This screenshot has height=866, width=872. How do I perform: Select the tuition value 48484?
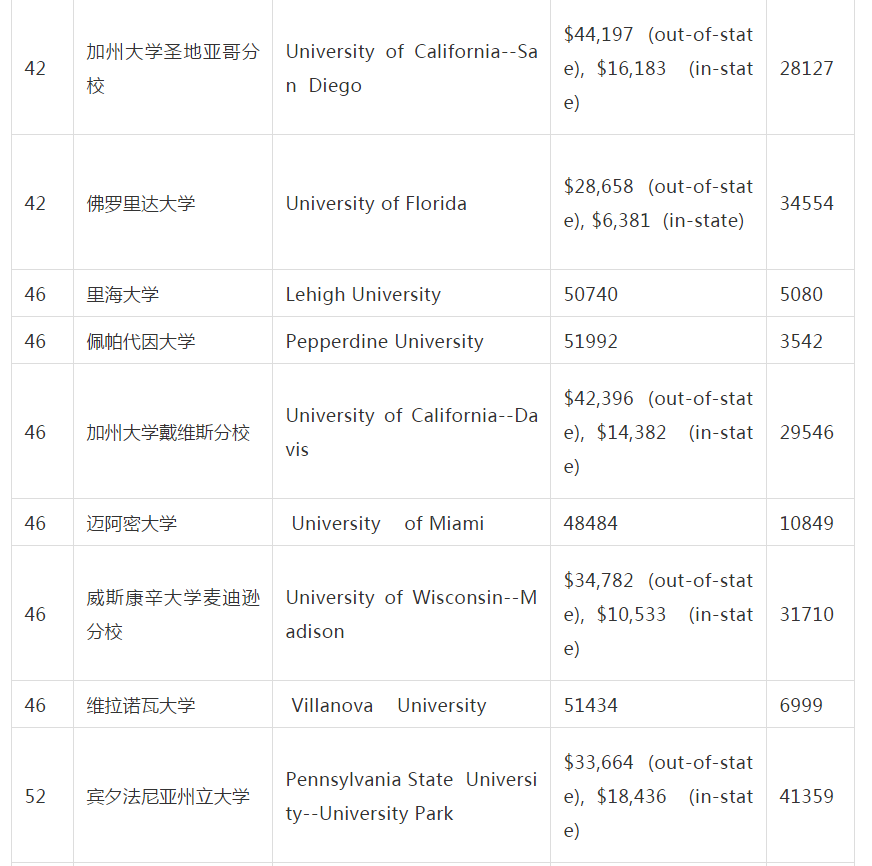pyautogui.click(x=591, y=523)
